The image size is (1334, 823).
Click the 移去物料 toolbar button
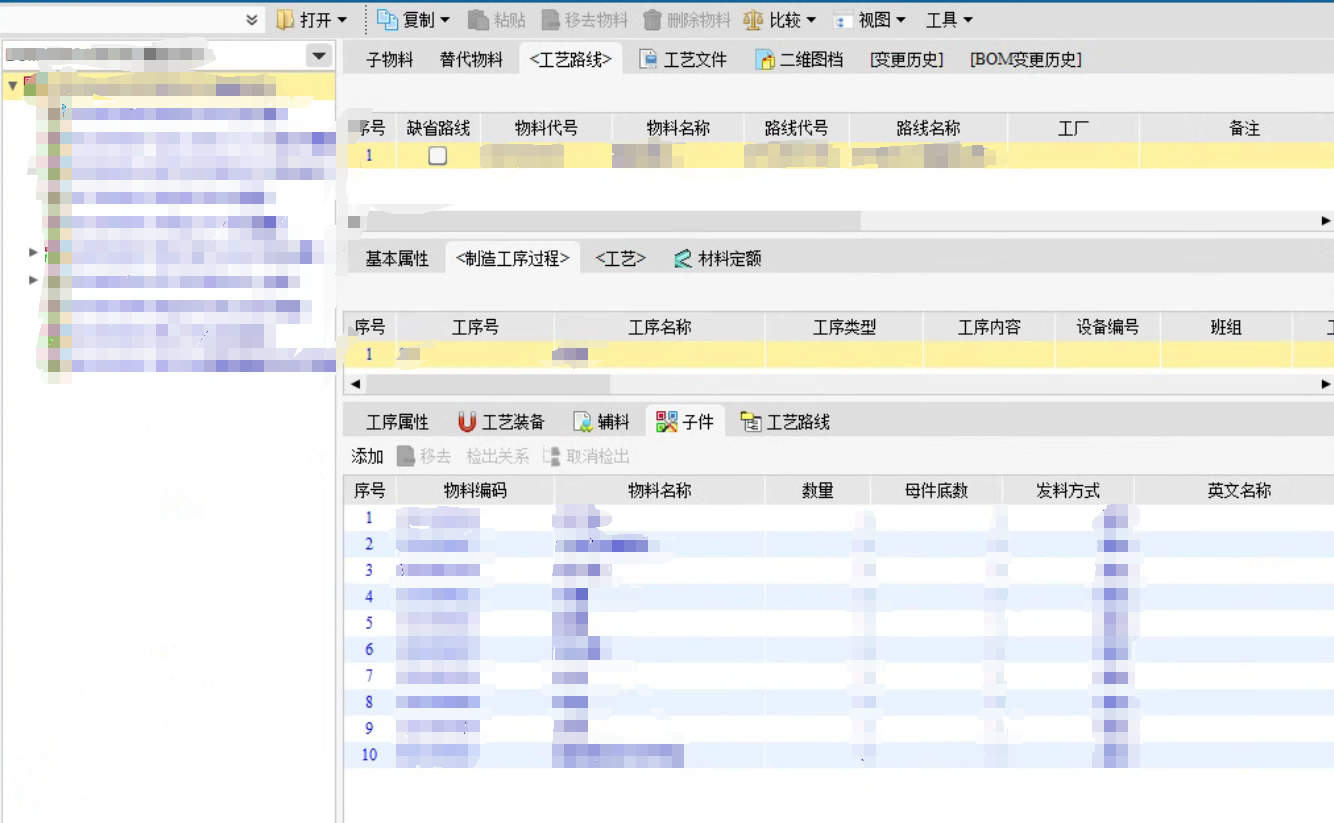coord(584,20)
